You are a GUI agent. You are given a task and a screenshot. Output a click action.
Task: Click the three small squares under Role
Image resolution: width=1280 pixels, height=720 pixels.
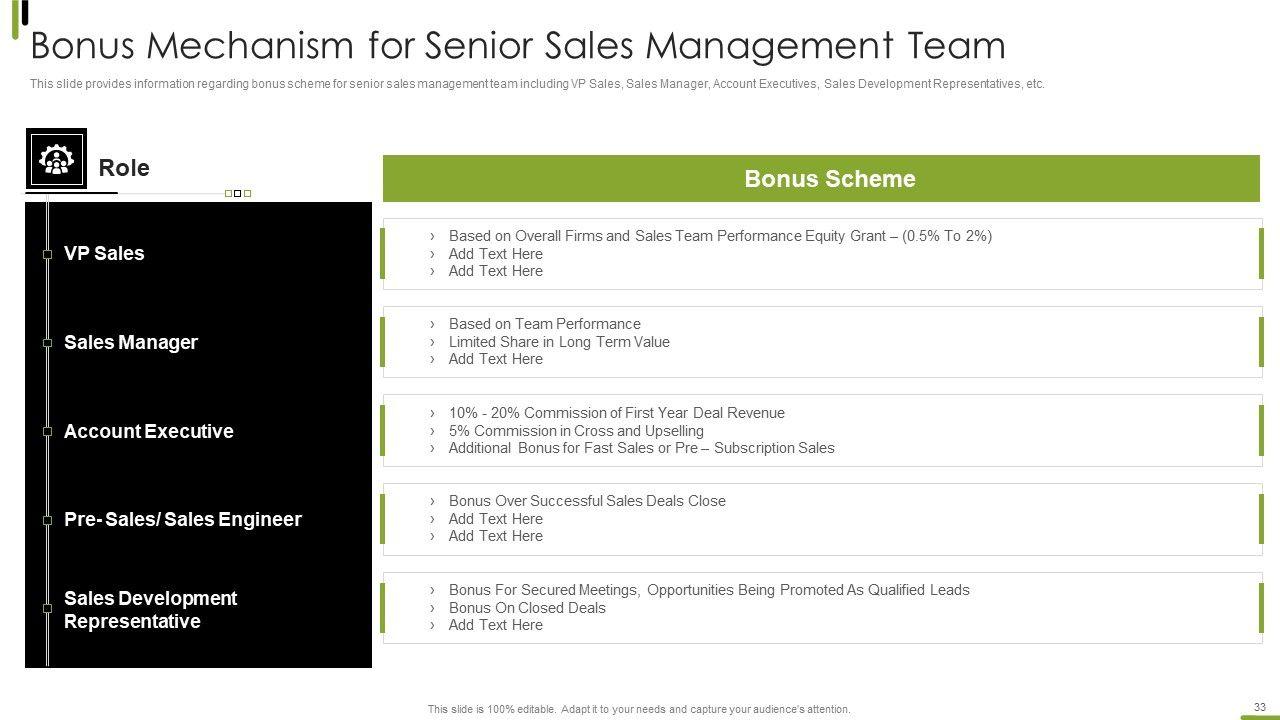pos(238,193)
